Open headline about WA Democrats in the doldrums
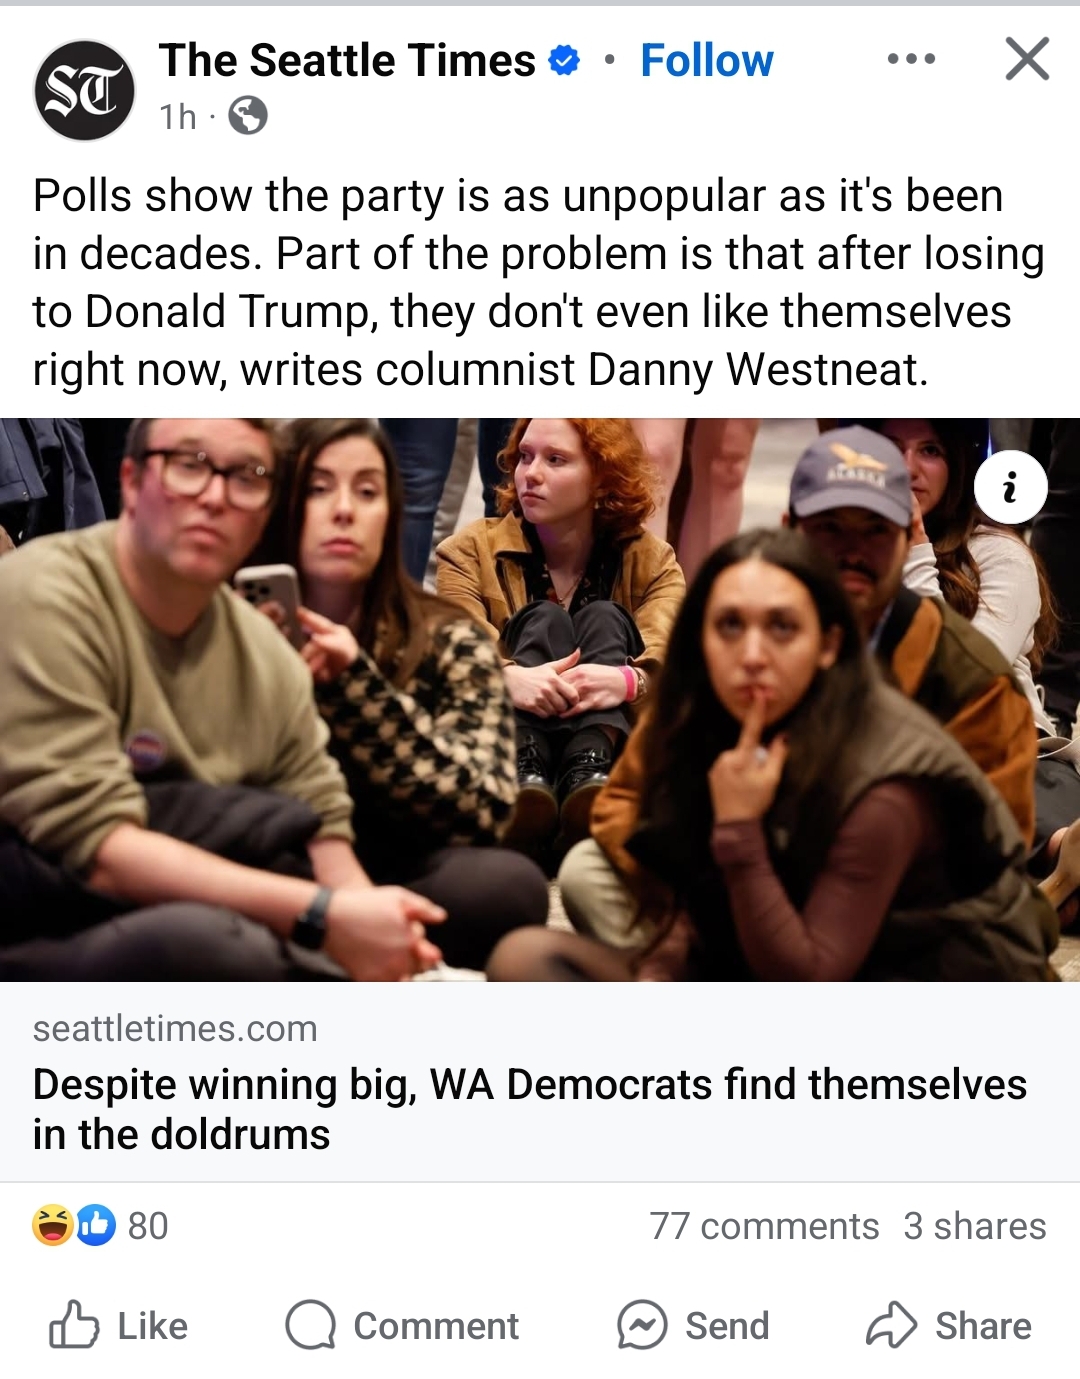This screenshot has height=1379, width=1080. pos(529,1109)
